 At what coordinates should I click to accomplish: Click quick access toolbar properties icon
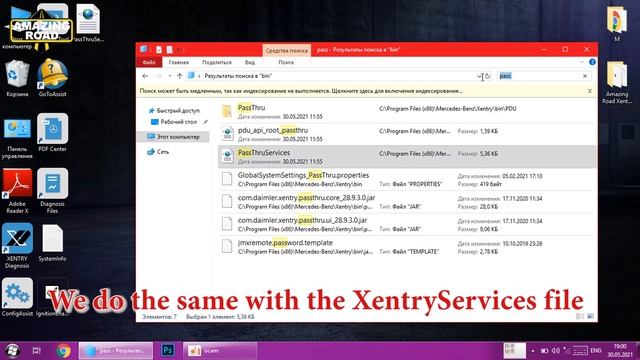point(159,50)
